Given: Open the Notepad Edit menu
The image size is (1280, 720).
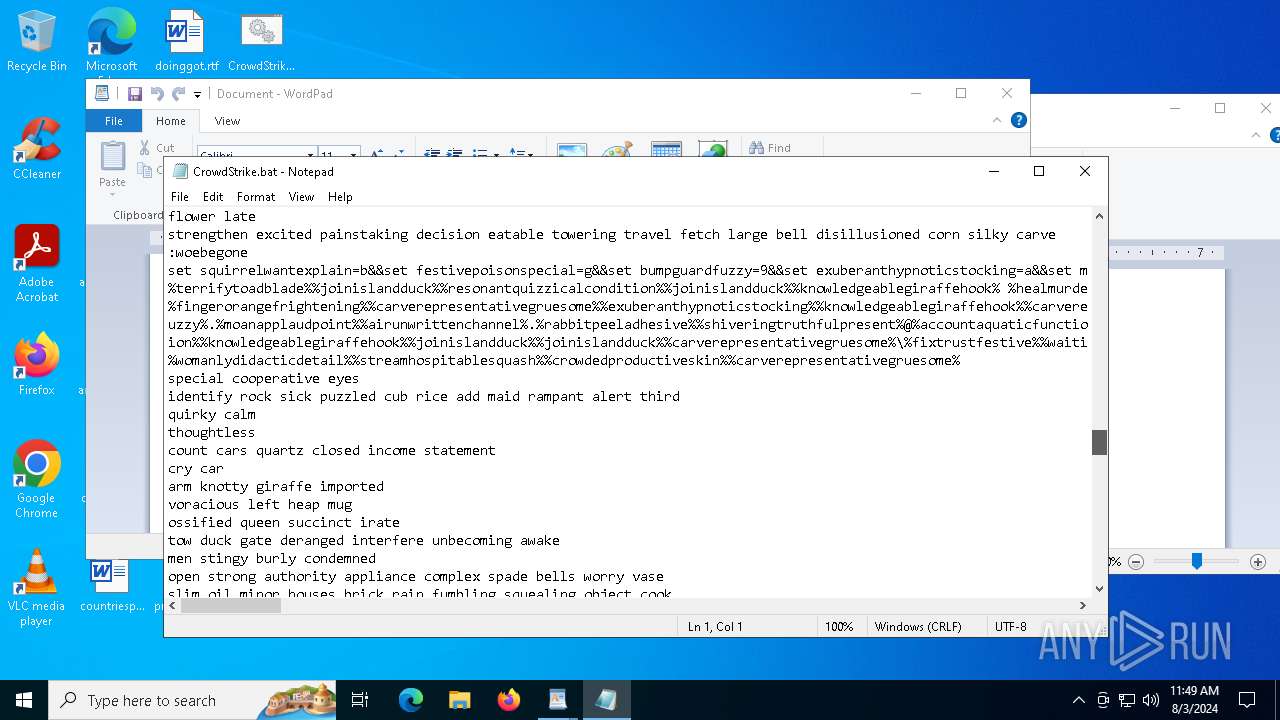Looking at the screenshot, I should pos(213,197).
